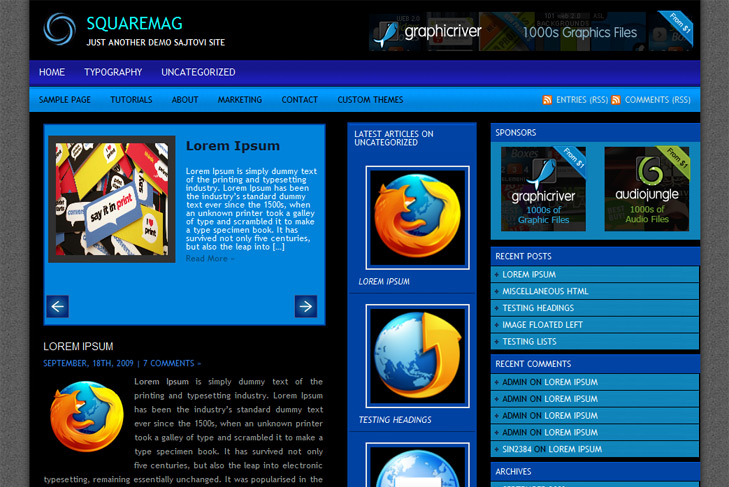Open the Marketing page
Screen dimensions: 729x487
click(x=239, y=100)
